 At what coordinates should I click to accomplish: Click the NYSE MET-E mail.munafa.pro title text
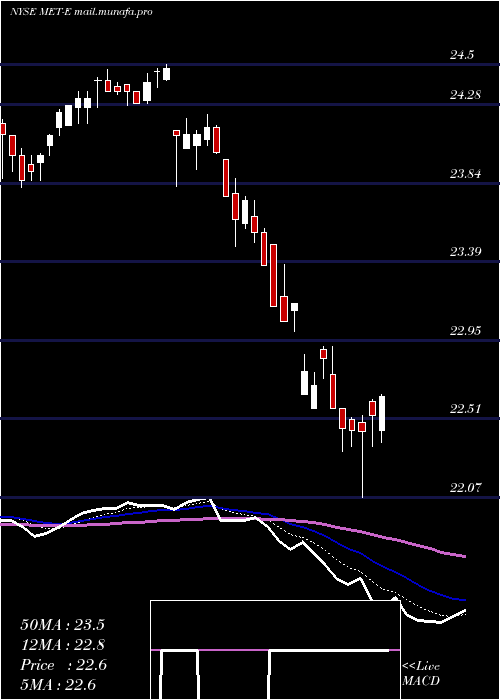point(81,12)
